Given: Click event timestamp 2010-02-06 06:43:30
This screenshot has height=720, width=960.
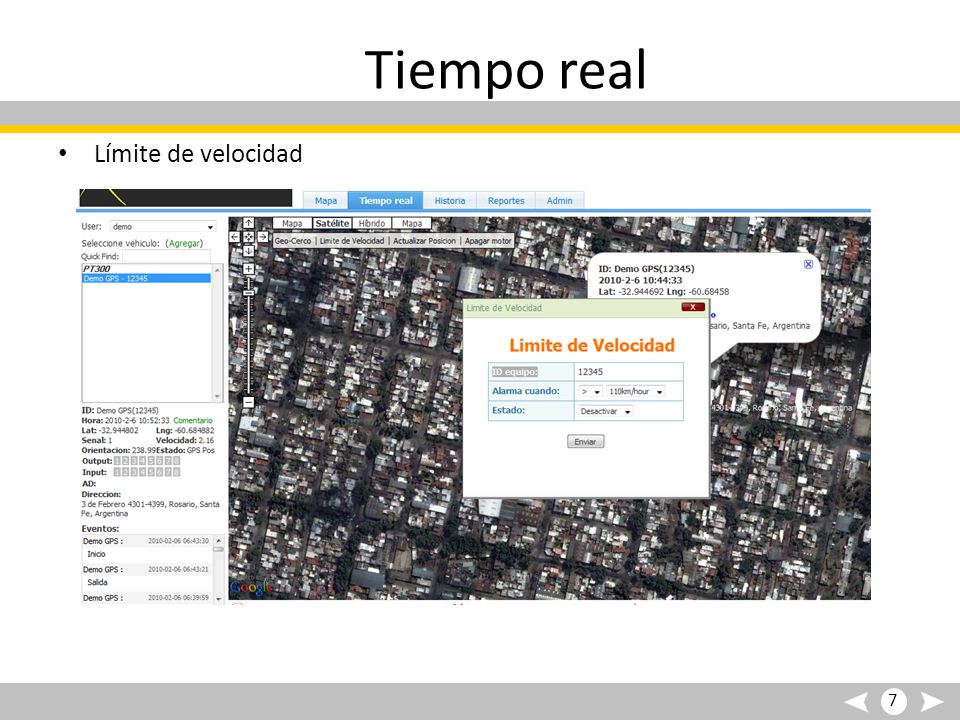Looking at the screenshot, I should pos(178,541).
